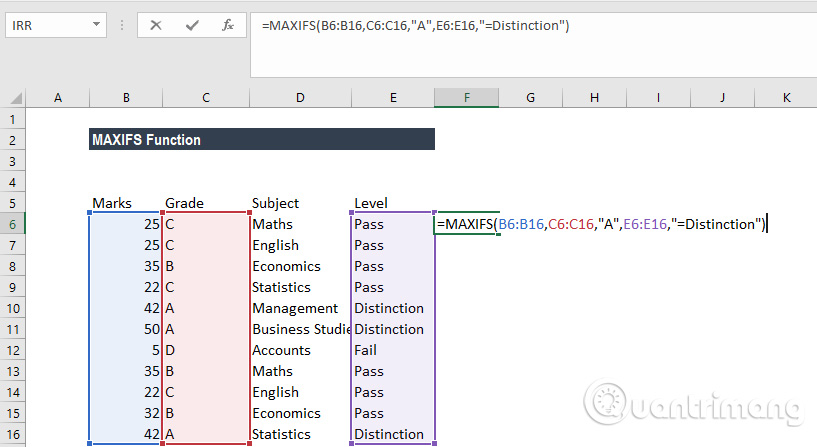This screenshot has width=817, height=447.
Task: Select row 5 header
Action: pos(13,203)
